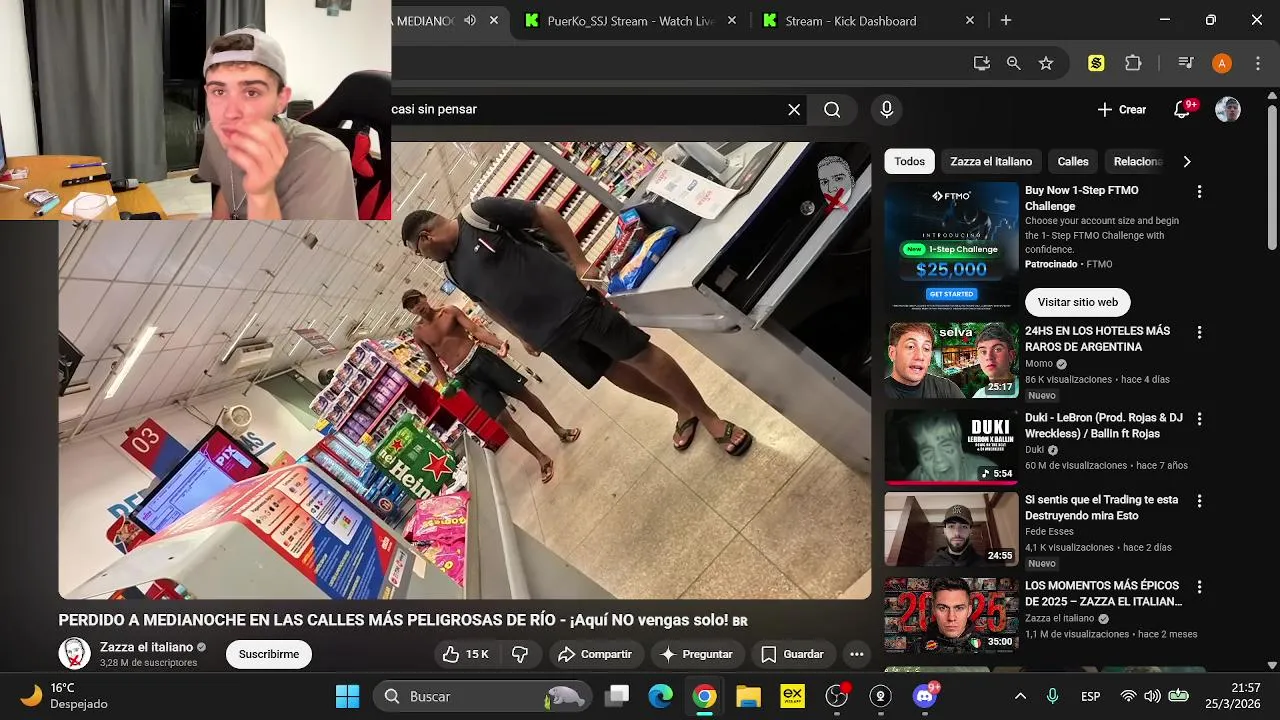Open the ESP language selector
Screen dimensions: 1280x720
click(x=1090, y=696)
